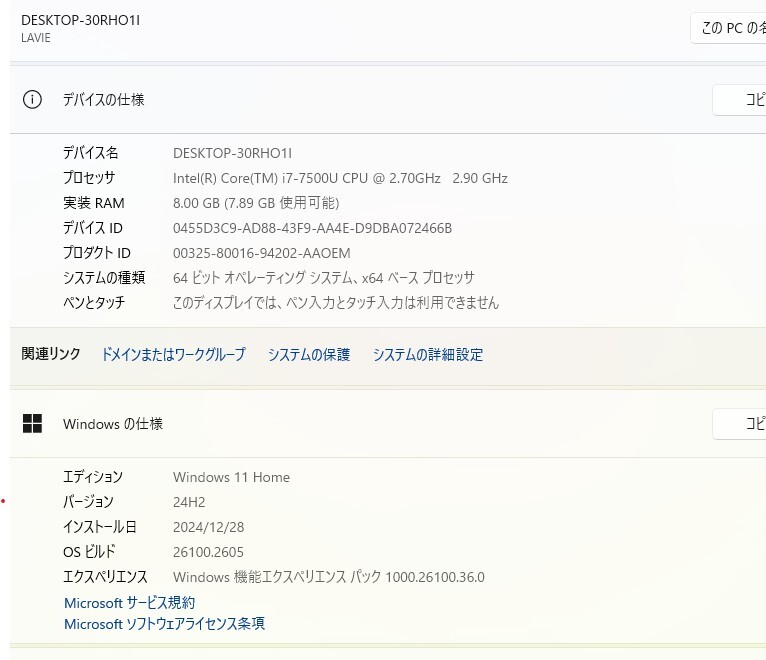Click the エクスペリエンス label

click(105, 576)
